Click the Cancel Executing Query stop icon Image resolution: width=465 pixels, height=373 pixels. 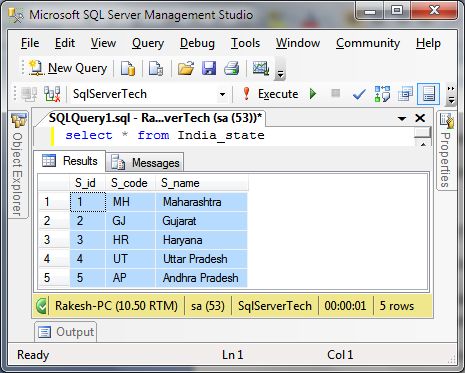pos(336,93)
